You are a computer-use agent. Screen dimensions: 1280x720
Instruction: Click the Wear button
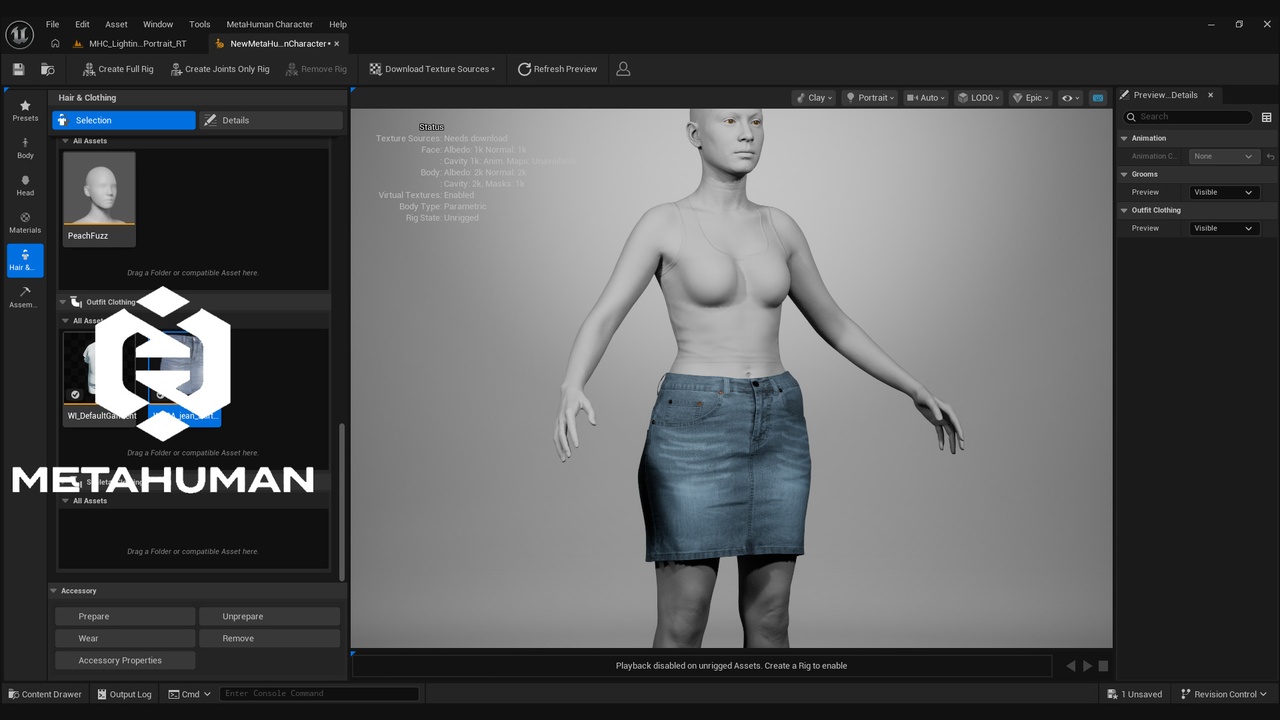(x=125, y=638)
